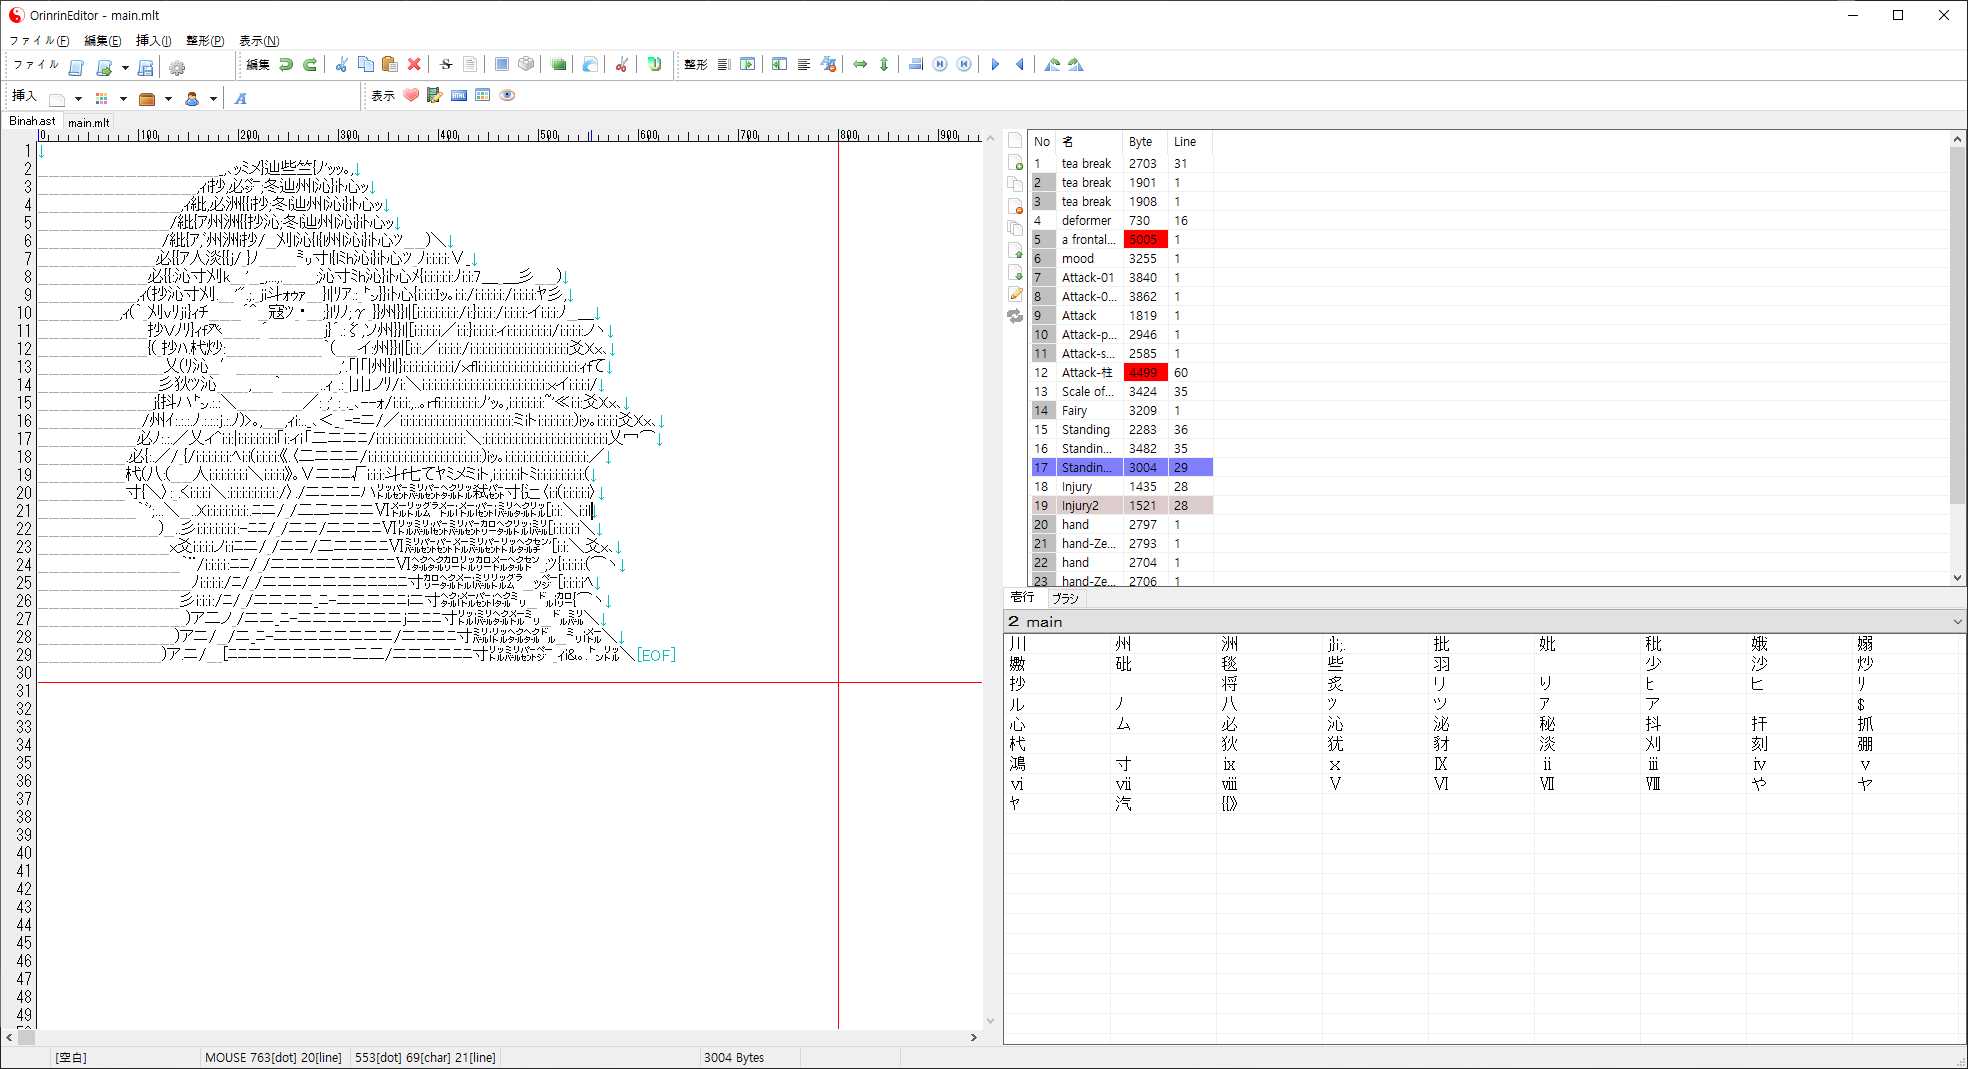Switch to the Binah.ast tab
This screenshot has height=1069, width=1968.
tap(32, 122)
